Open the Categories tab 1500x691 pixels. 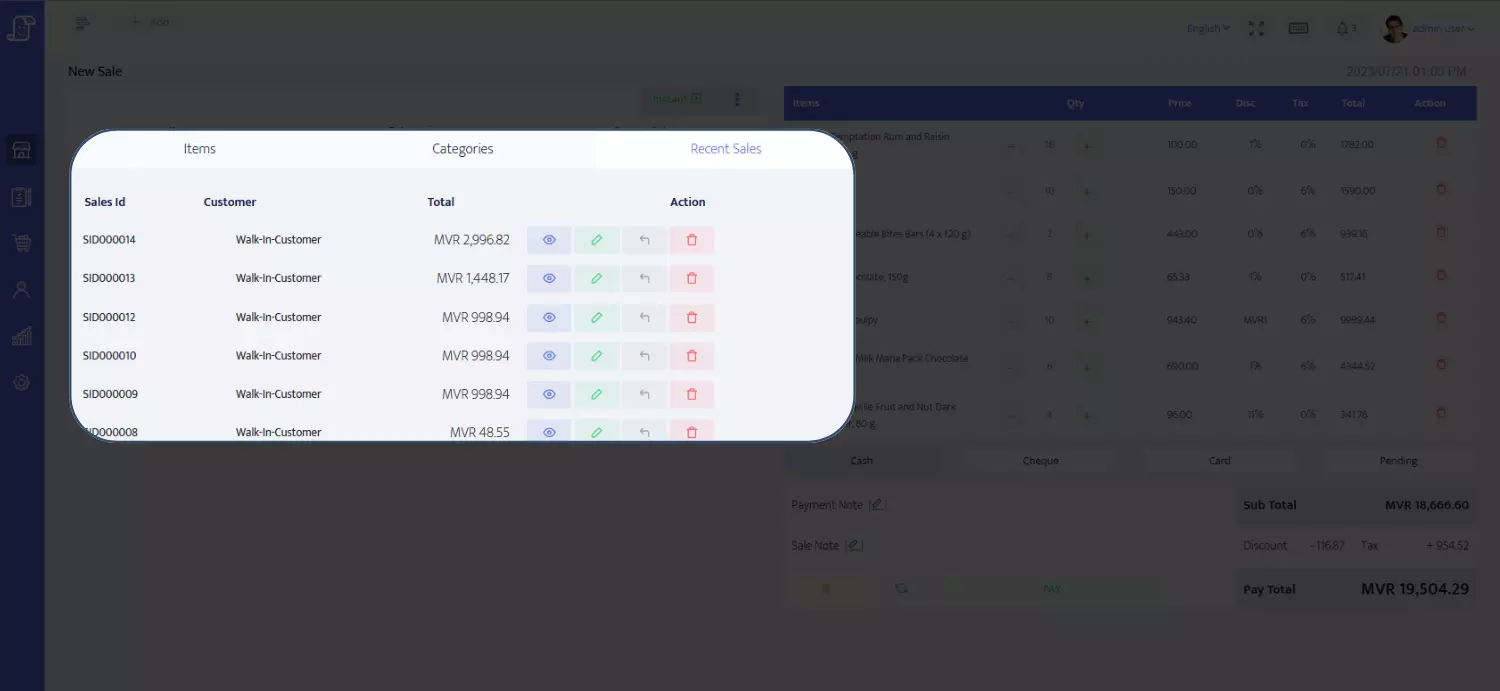[462, 149]
